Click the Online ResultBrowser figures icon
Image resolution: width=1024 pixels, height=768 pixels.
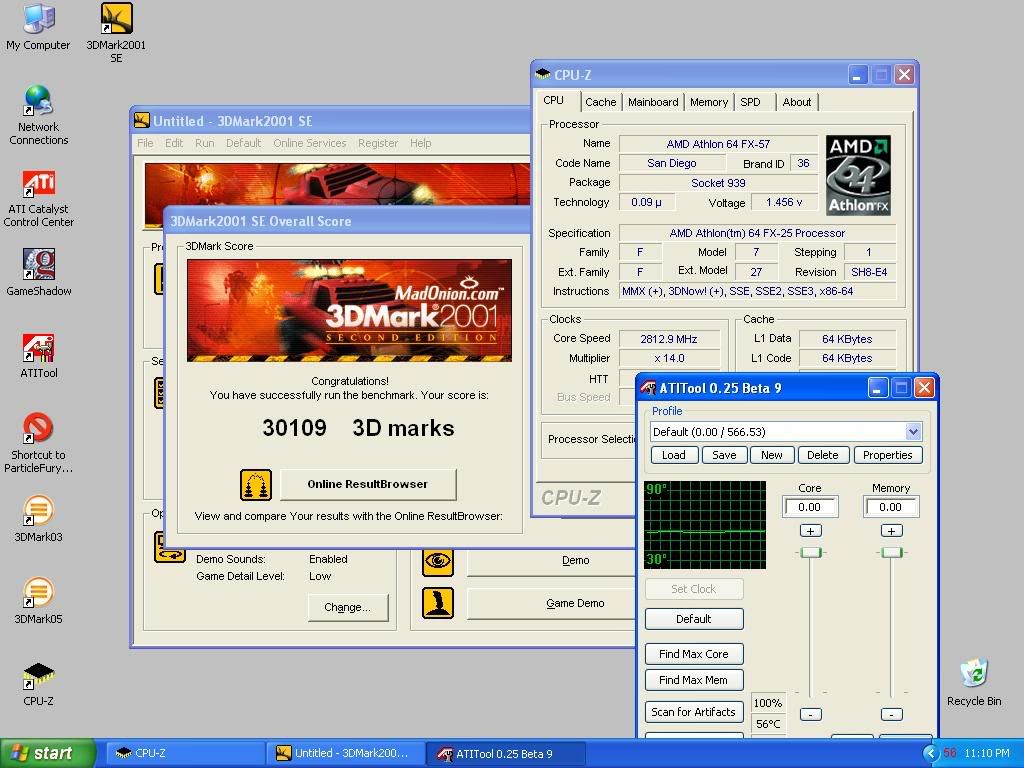(256, 485)
